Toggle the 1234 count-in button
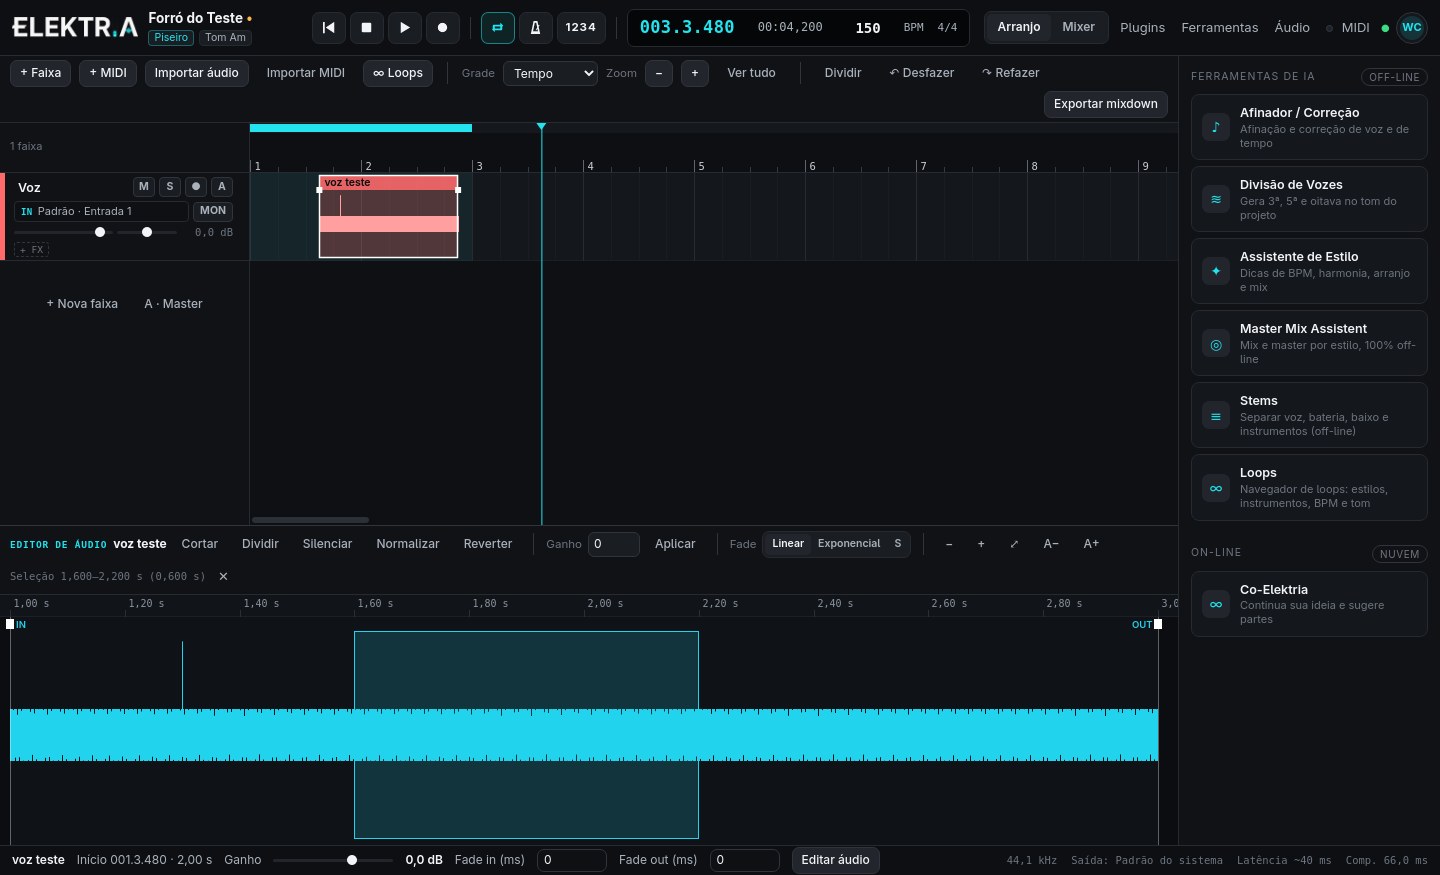Viewport: 1440px width, 875px height. point(580,28)
